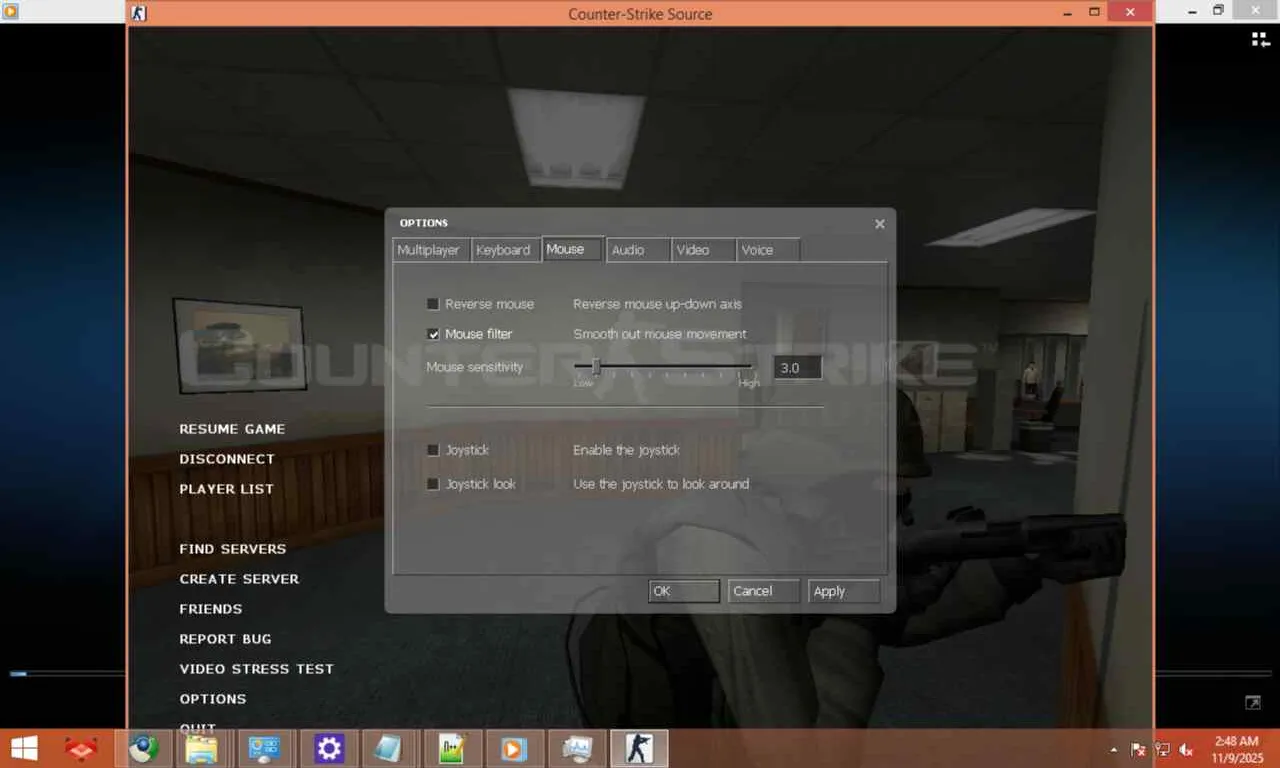Click the "Smooth out mouse movement" text
The width and height of the screenshot is (1280, 768).
(x=660, y=334)
